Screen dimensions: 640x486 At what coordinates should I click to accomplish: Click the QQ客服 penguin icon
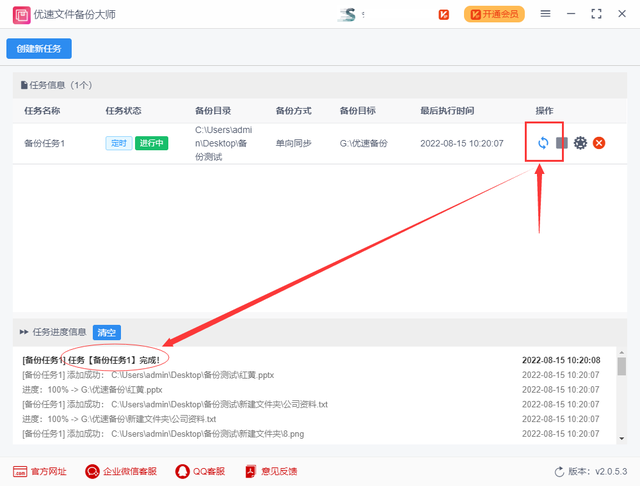click(x=182, y=471)
